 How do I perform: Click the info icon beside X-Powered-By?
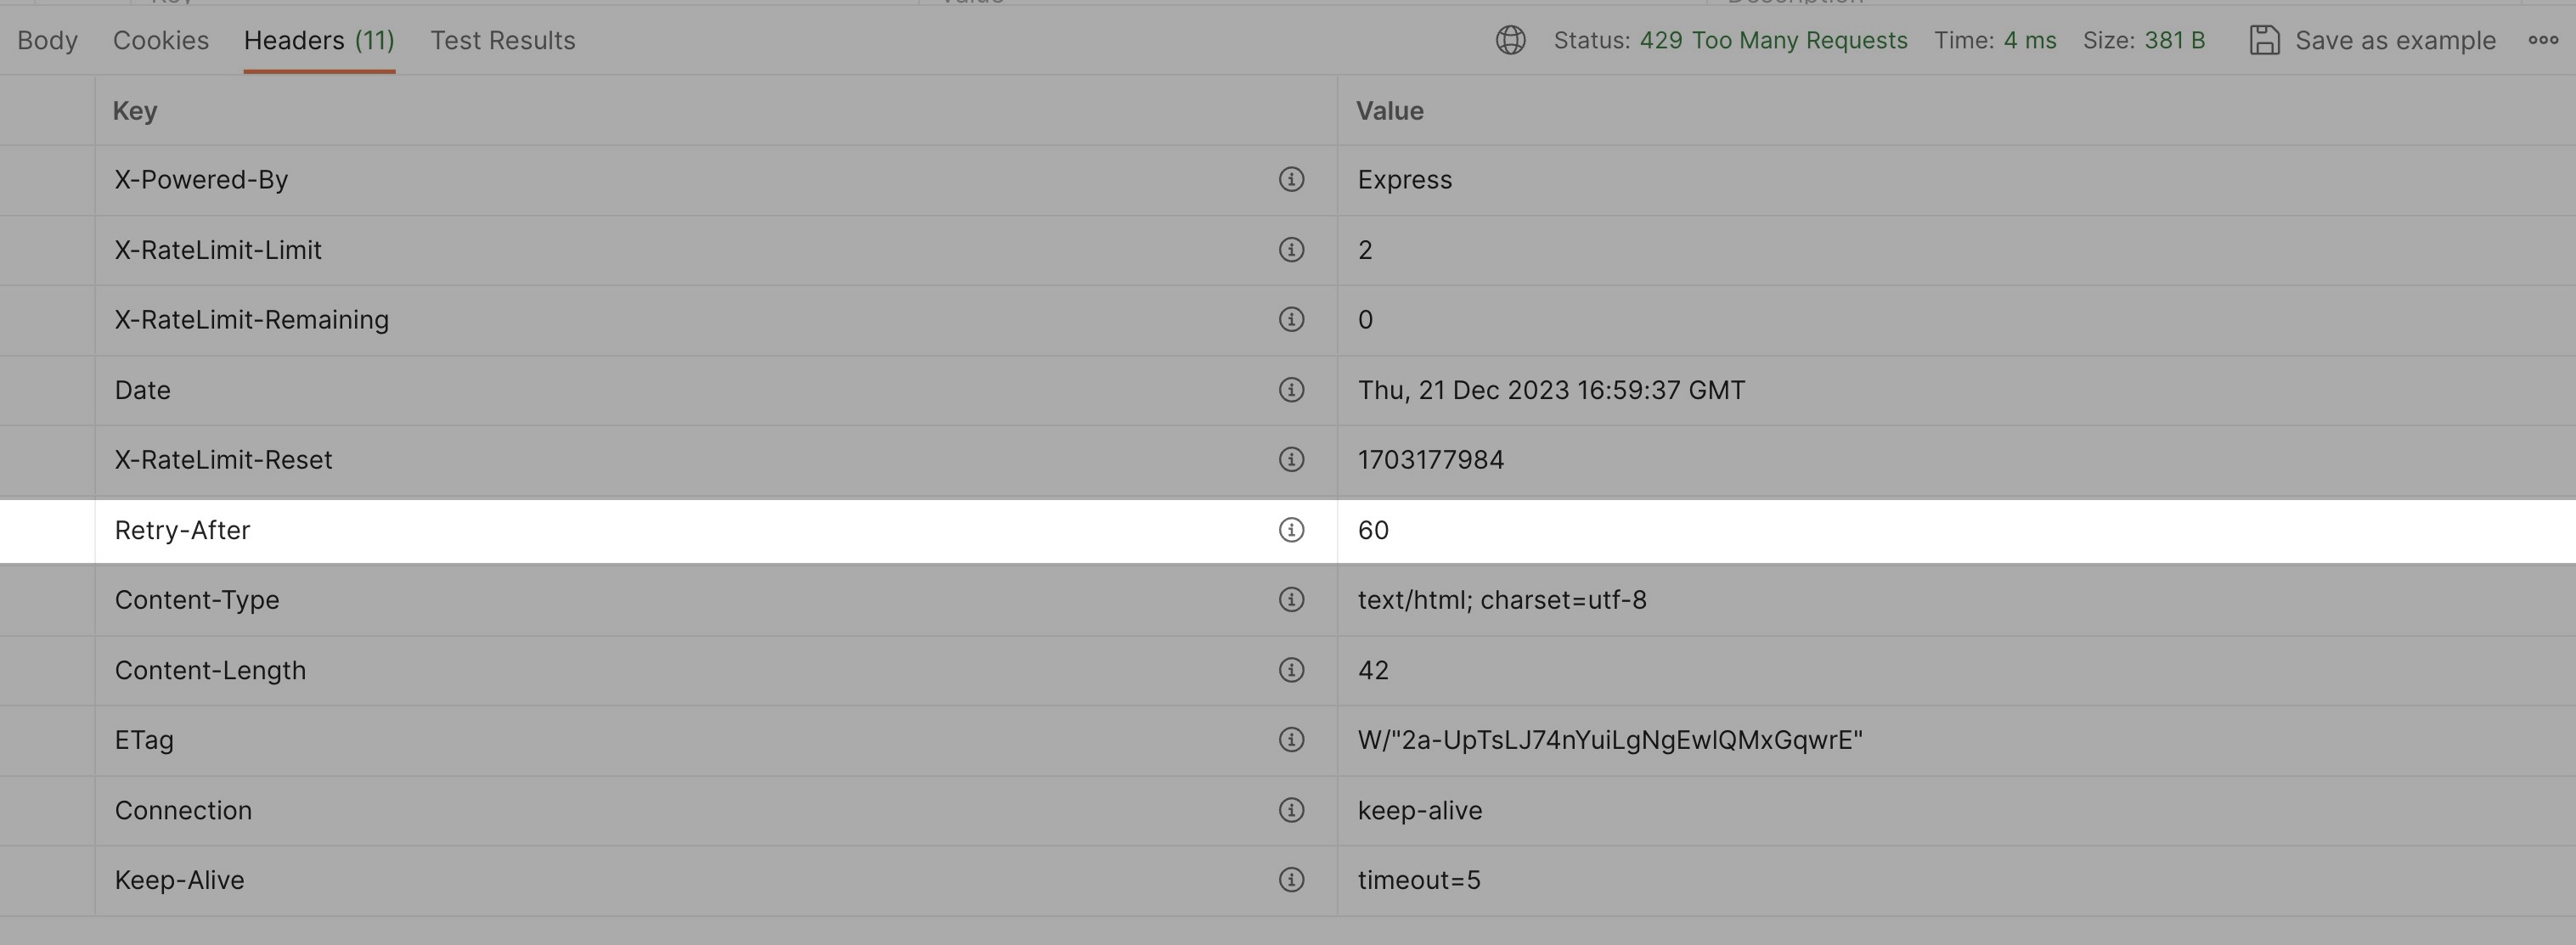(1292, 180)
